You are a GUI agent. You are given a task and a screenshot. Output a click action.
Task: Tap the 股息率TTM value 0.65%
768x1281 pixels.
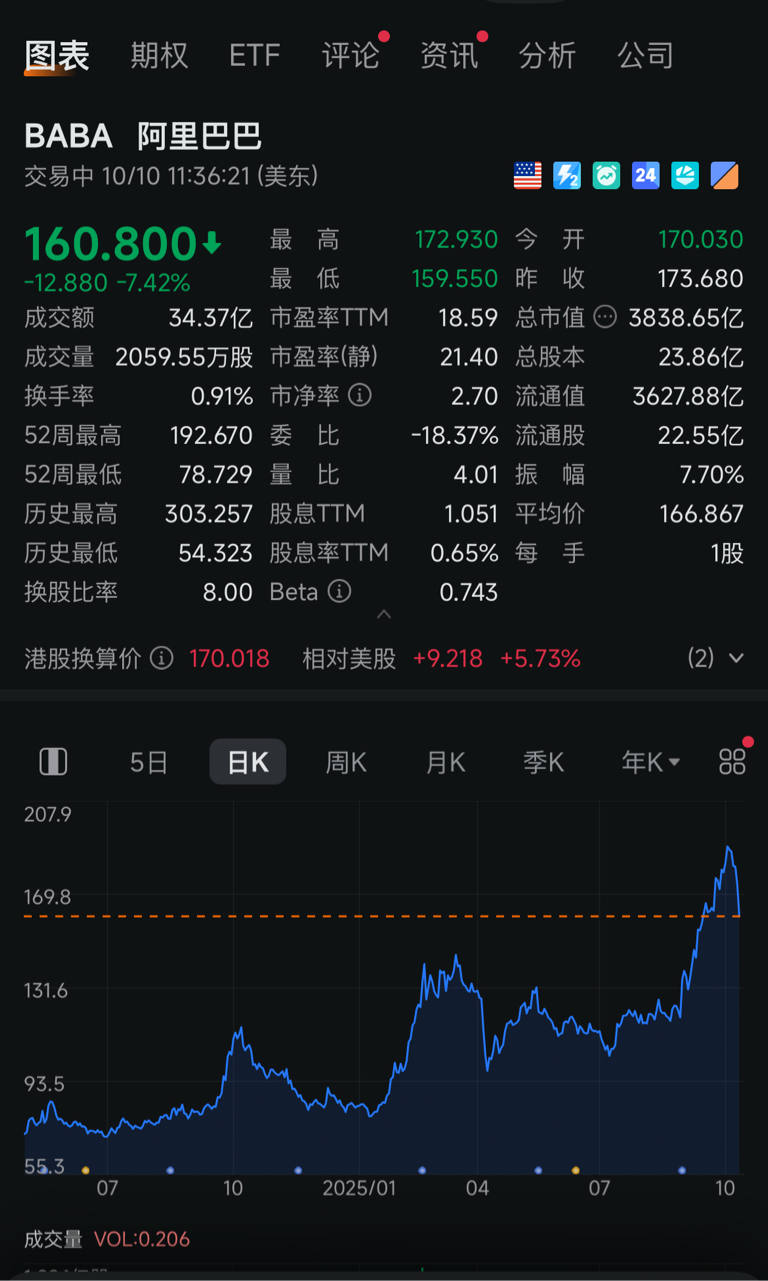click(x=464, y=553)
